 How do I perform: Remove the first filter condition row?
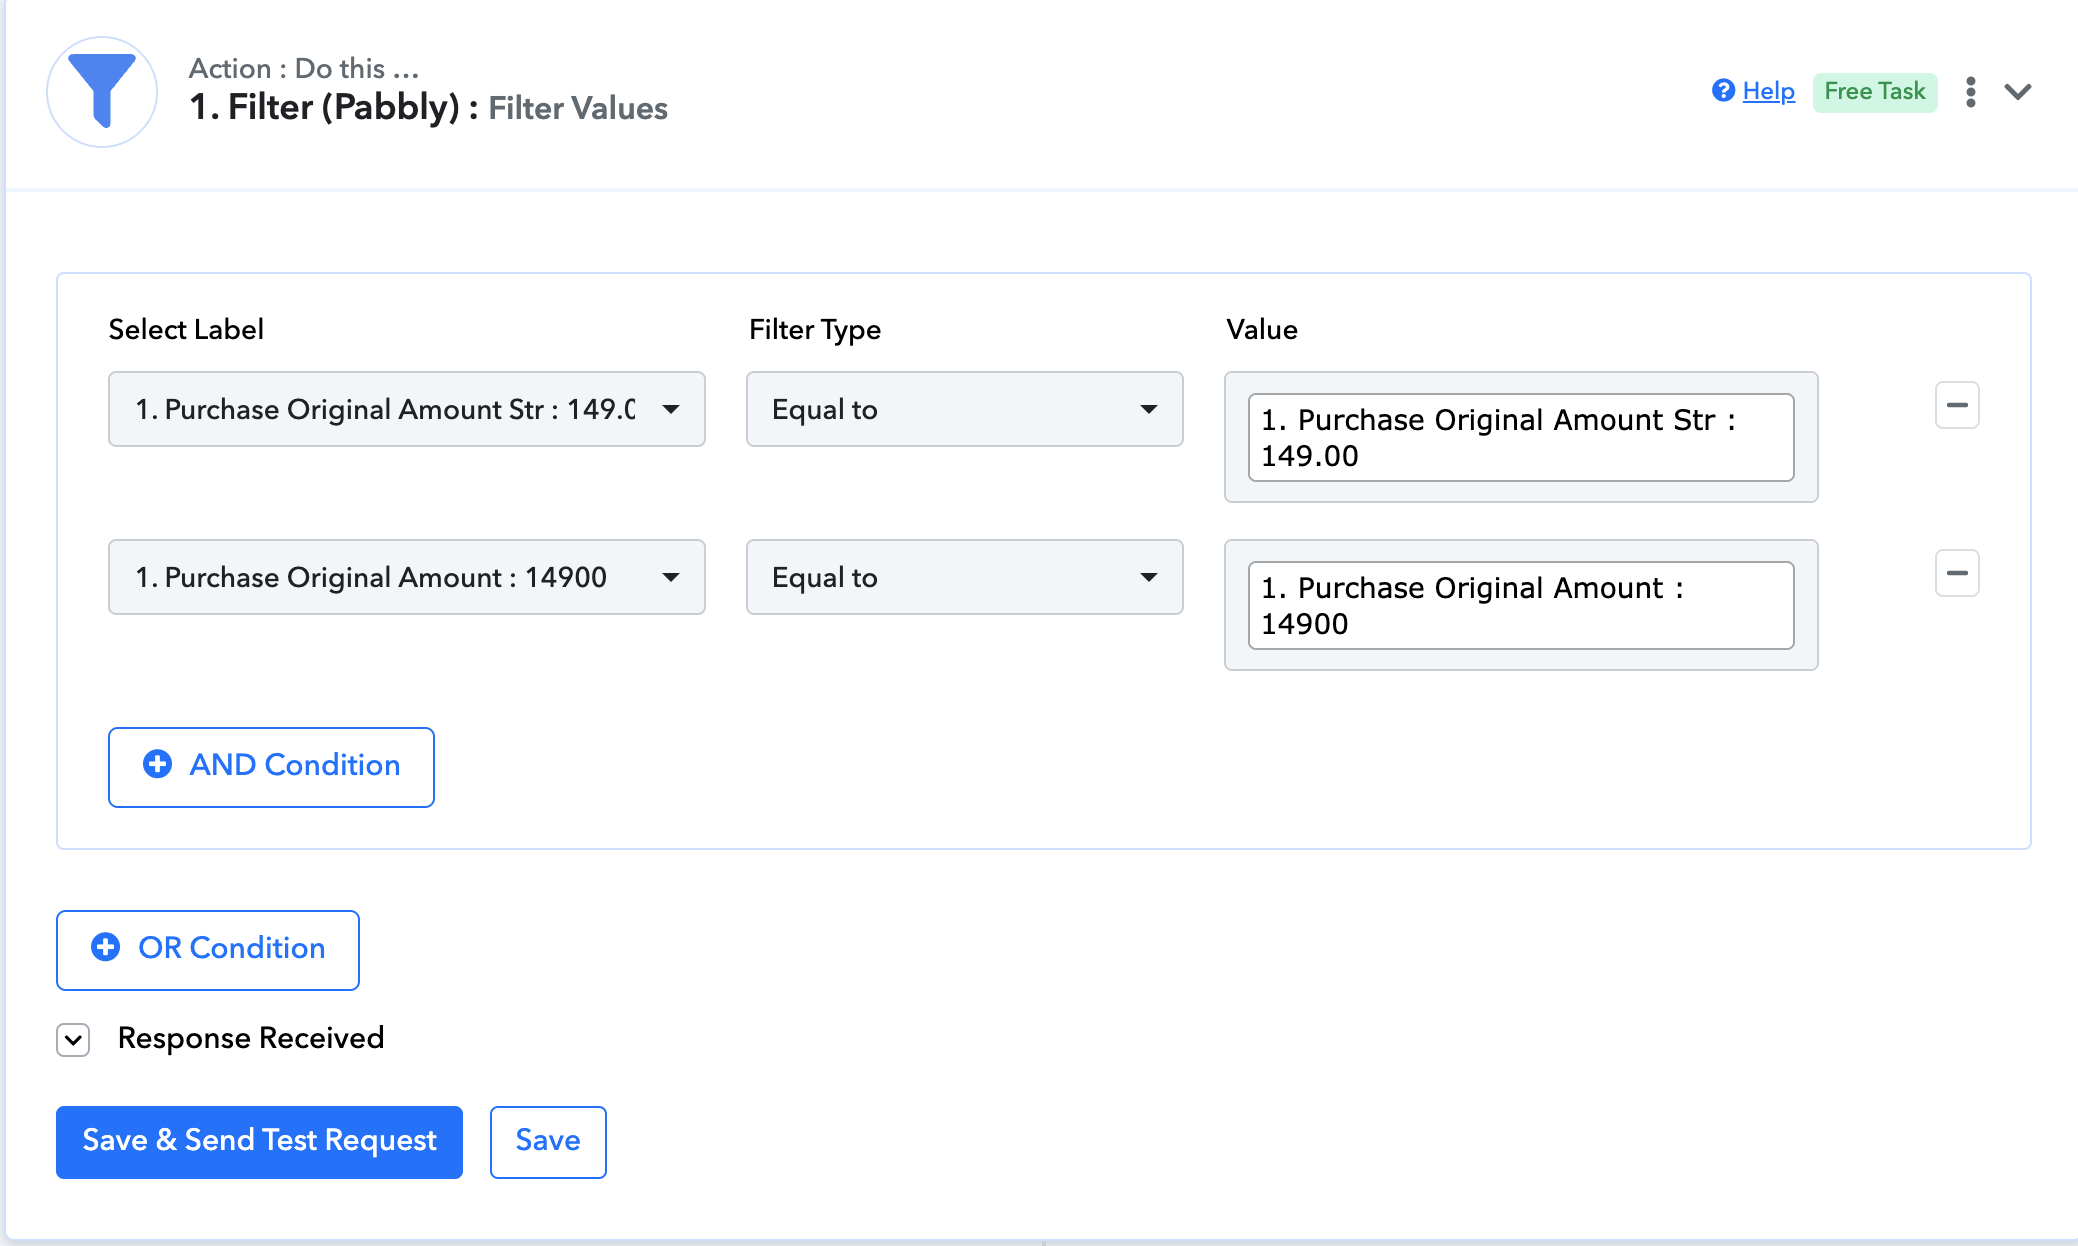click(x=1957, y=405)
